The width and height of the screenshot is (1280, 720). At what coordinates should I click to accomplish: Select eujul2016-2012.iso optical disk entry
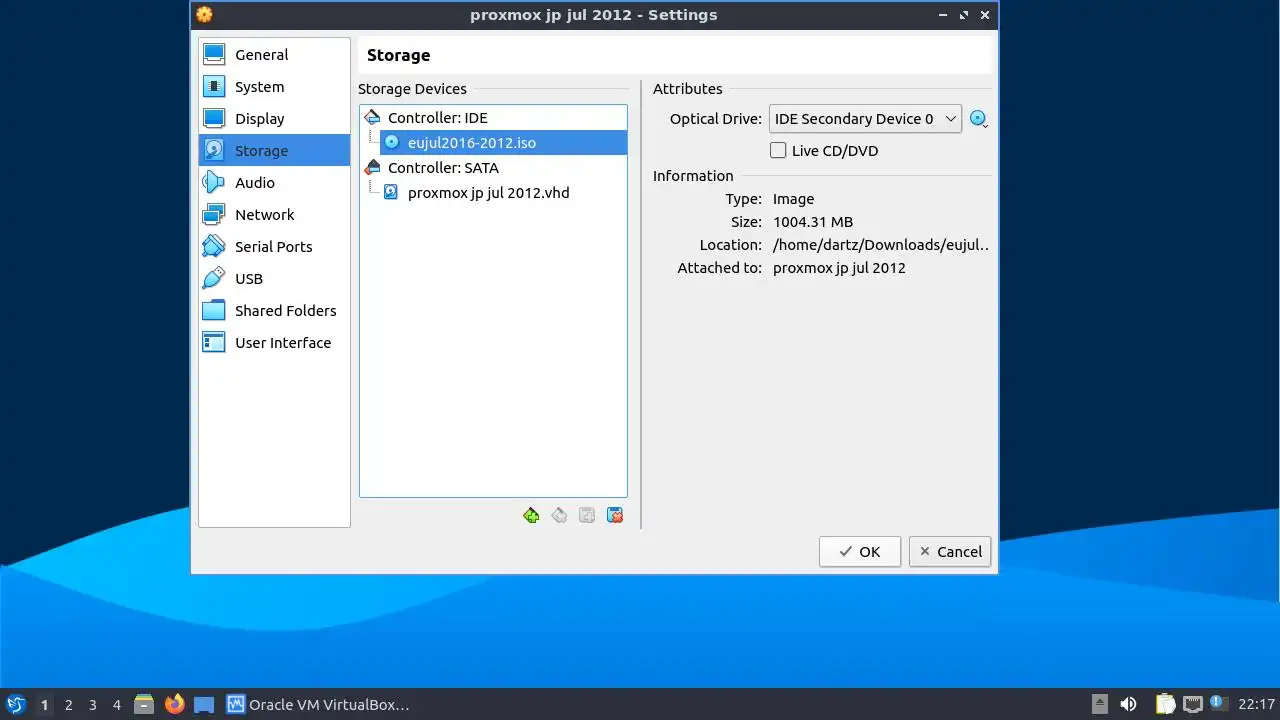coord(493,143)
